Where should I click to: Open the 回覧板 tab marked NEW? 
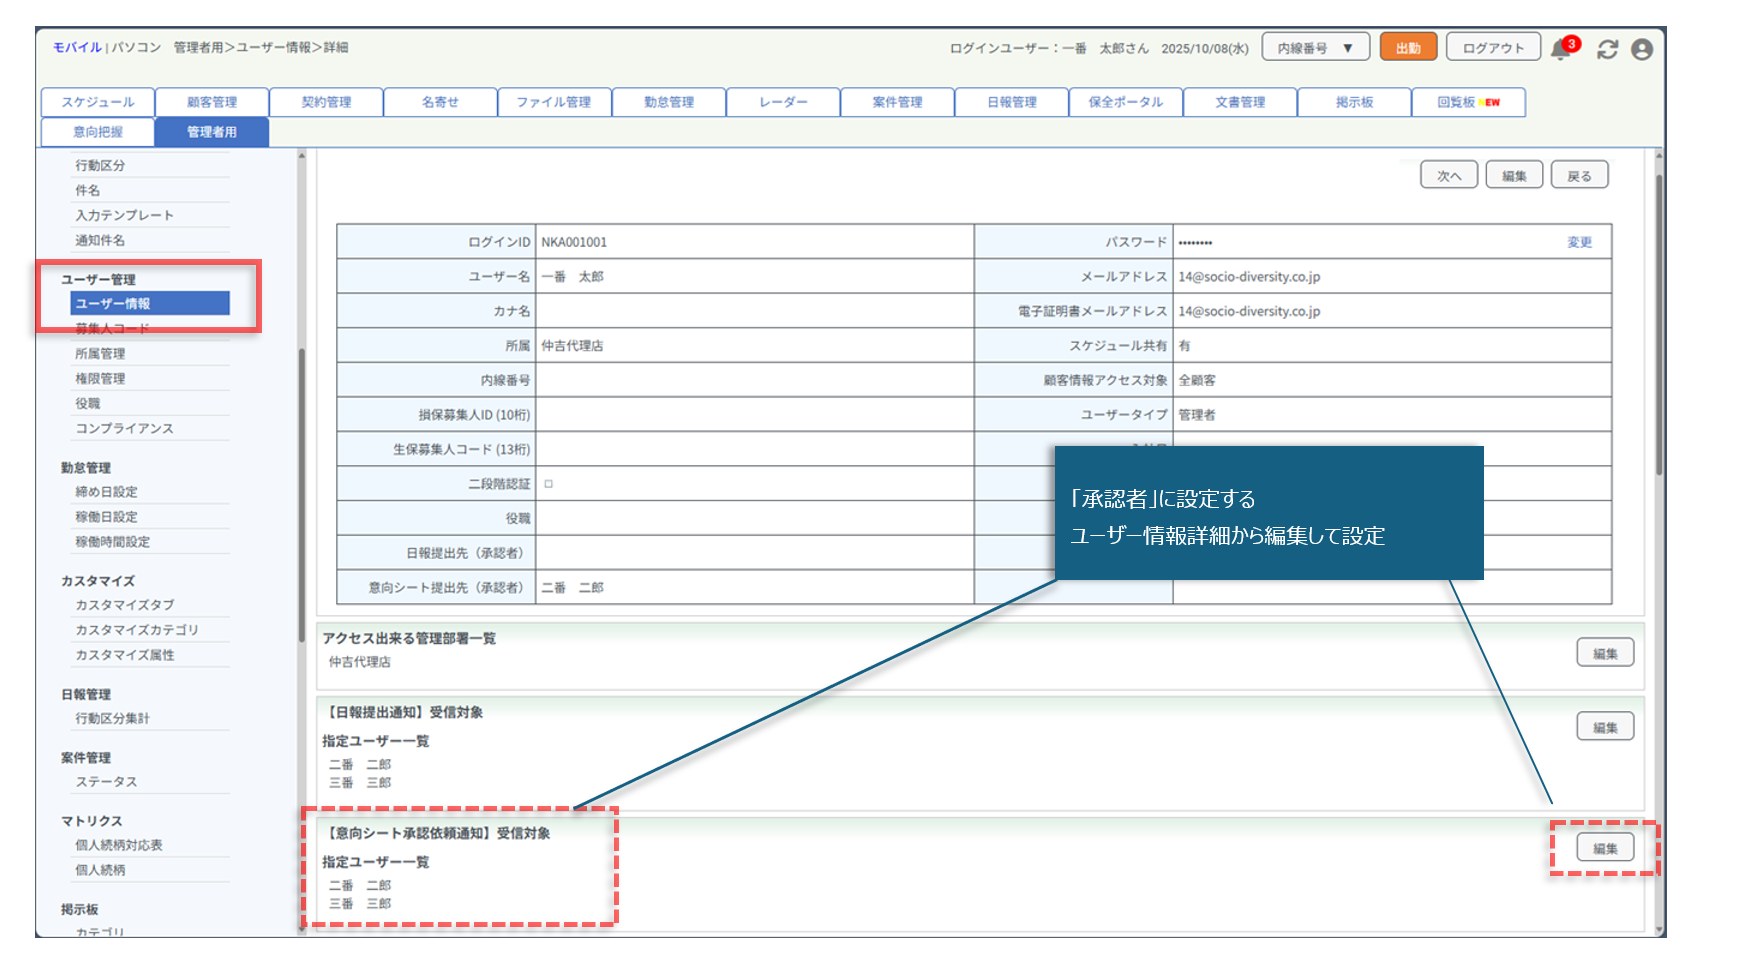pyautogui.click(x=1468, y=102)
